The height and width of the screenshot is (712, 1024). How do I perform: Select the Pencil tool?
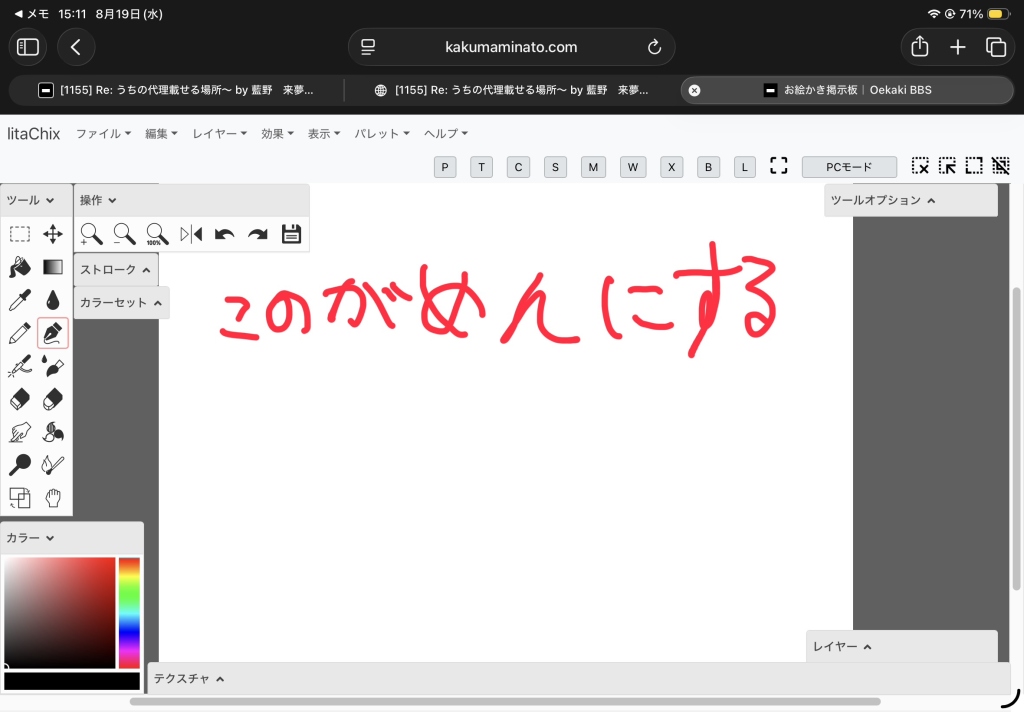tap(20, 333)
